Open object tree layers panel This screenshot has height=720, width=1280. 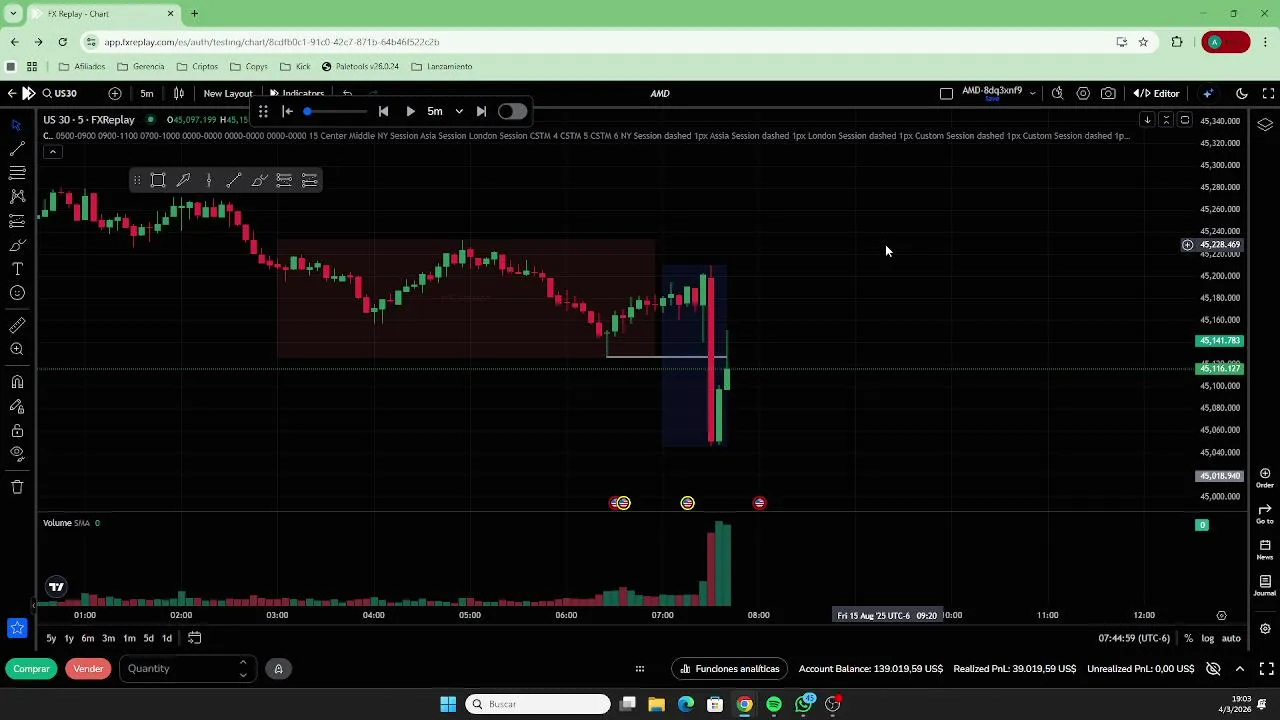1265,125
